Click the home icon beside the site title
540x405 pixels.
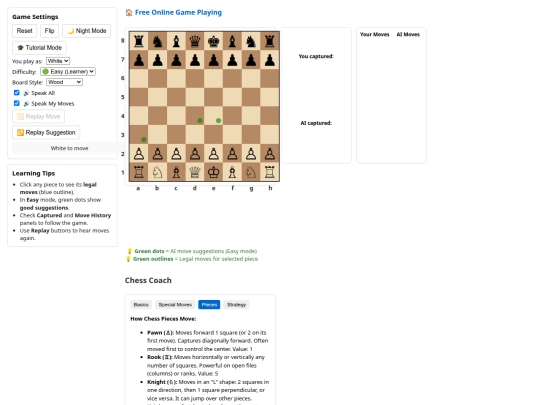[x=129, y=13]
